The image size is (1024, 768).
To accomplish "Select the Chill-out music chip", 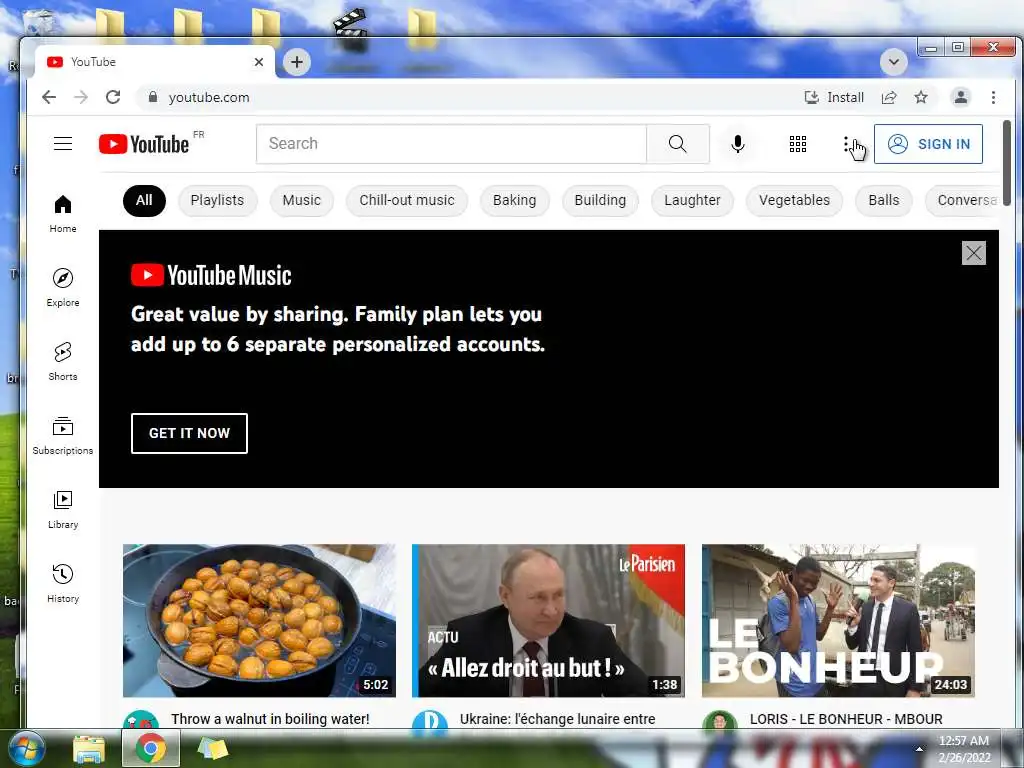I will [x=407, y=200].
